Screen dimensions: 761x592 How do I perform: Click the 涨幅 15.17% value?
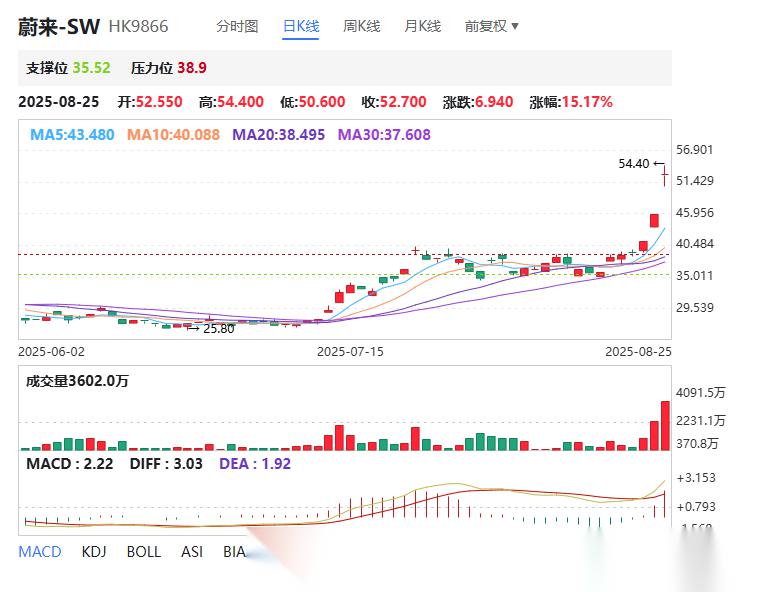pos(587,102)
